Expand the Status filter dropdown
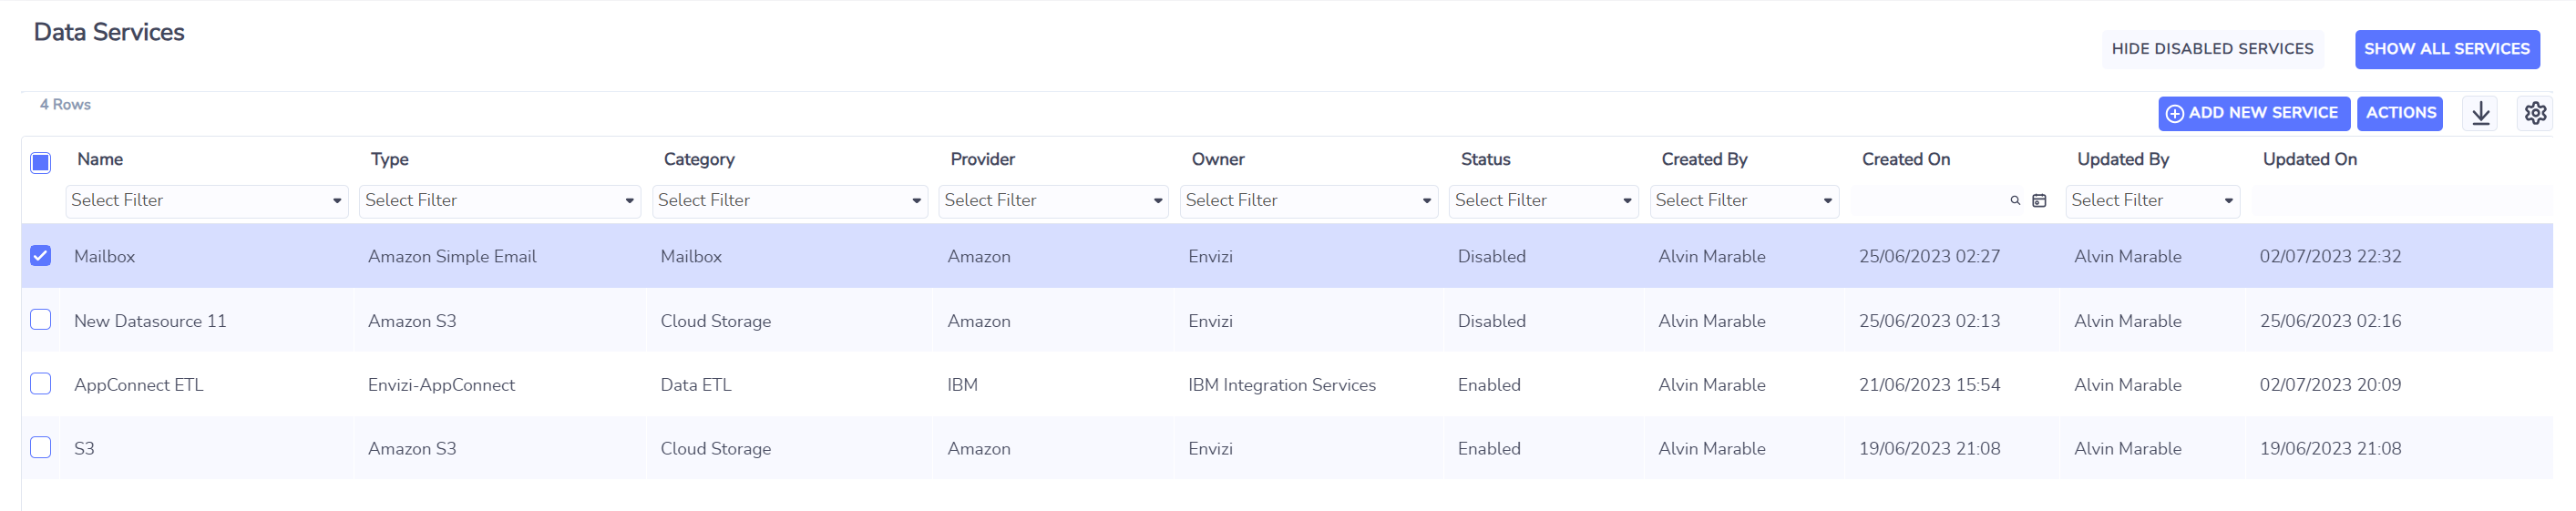Screen dimensions: 2576x511 point(1543,201)
